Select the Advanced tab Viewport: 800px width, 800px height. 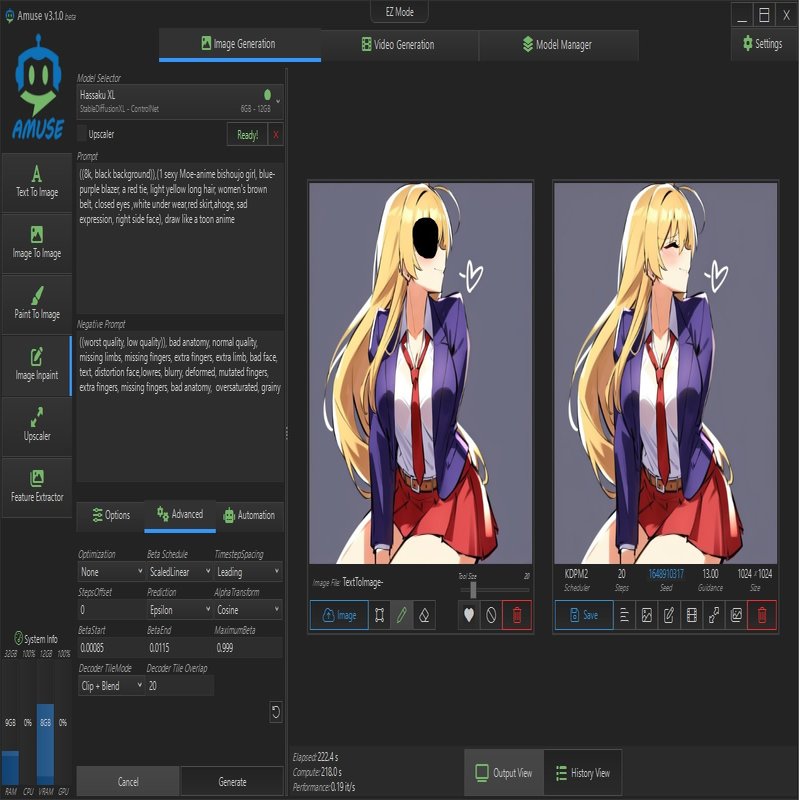180,515
